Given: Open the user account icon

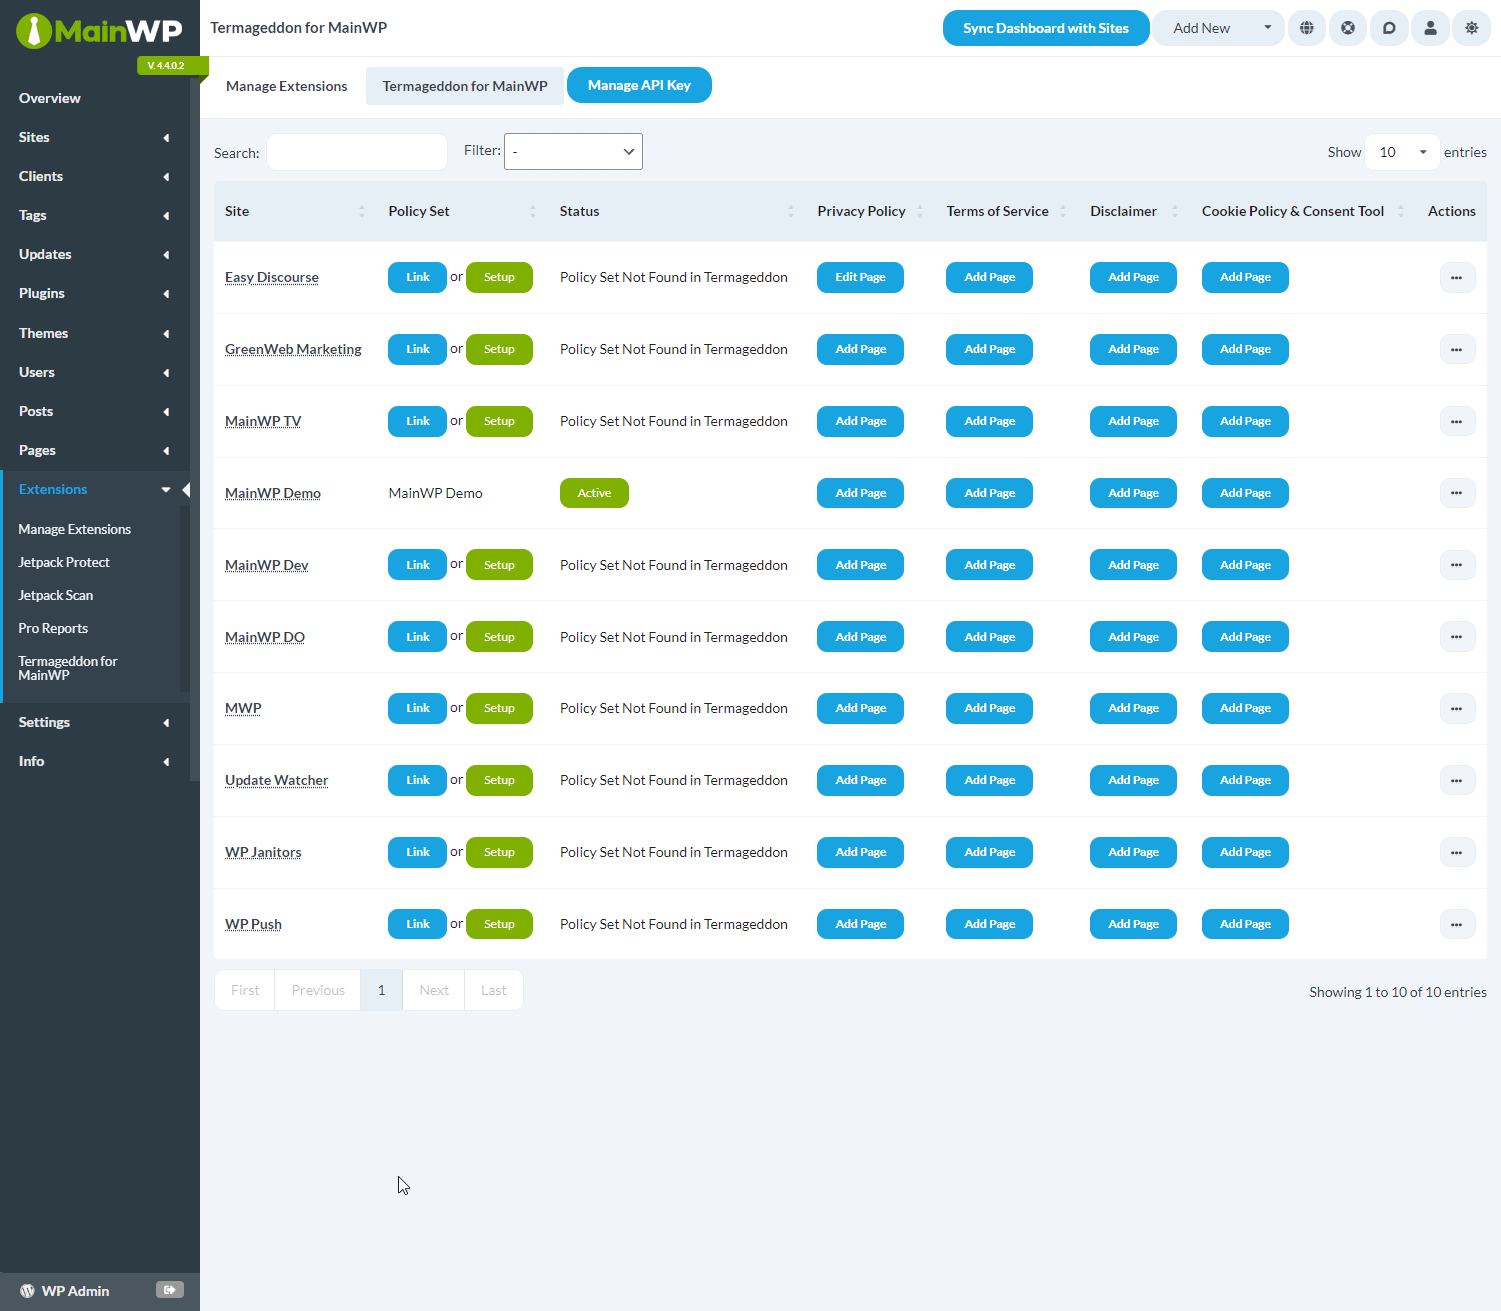Looking at the screenshot, I should coord(1430,28).
